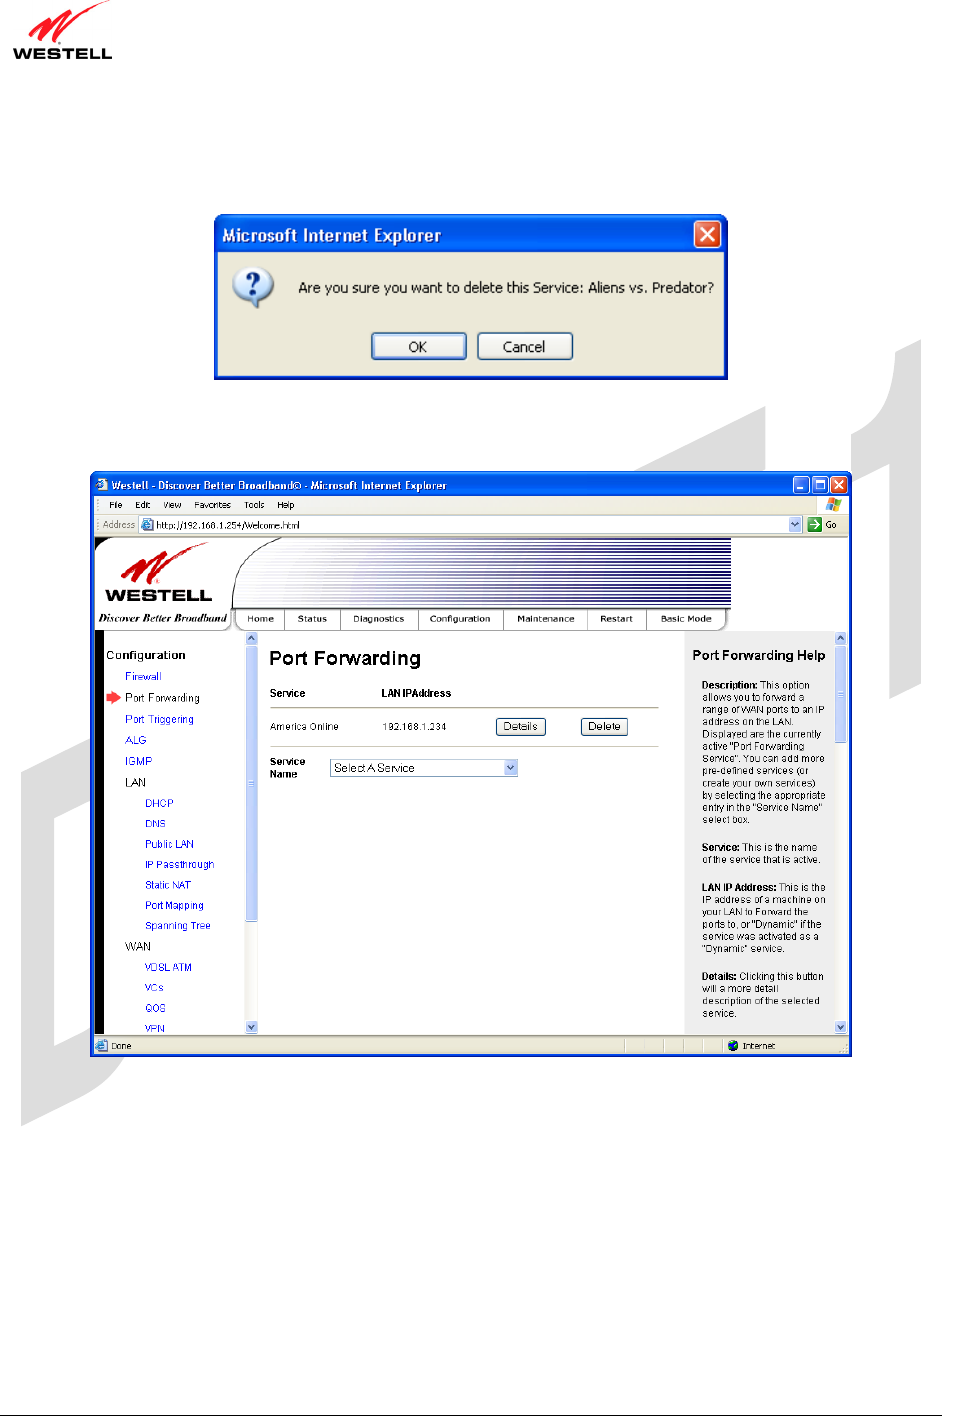Open the IGMP link
Screen dimensions: 957x1416
coord(139,761)
